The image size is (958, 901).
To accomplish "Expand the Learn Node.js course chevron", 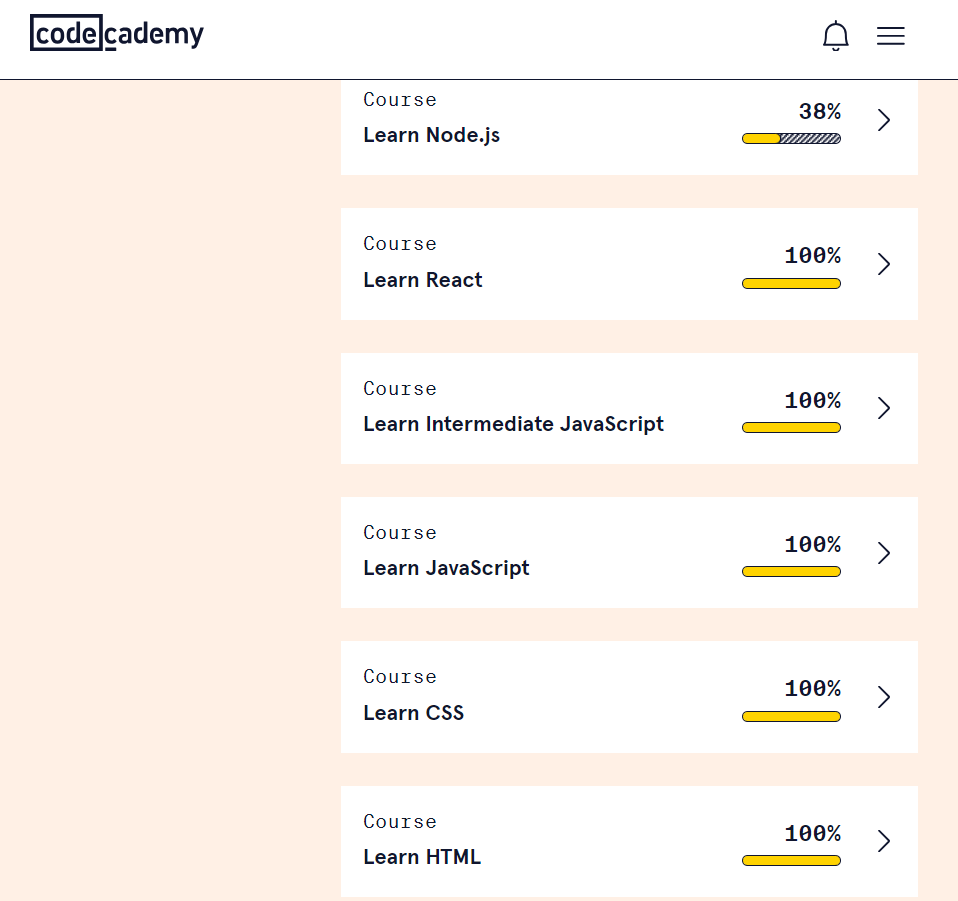I will coord(883,120).
